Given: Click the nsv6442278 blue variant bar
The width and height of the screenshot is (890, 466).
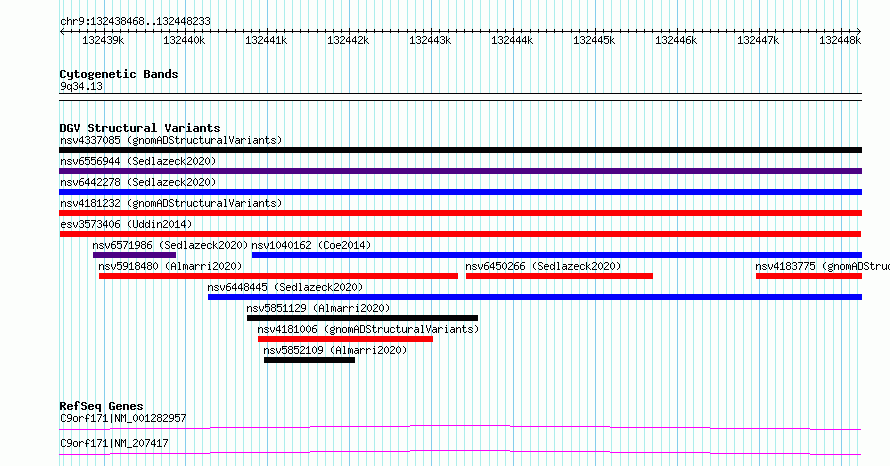Looking at the screenshot, I should [460, 192].
